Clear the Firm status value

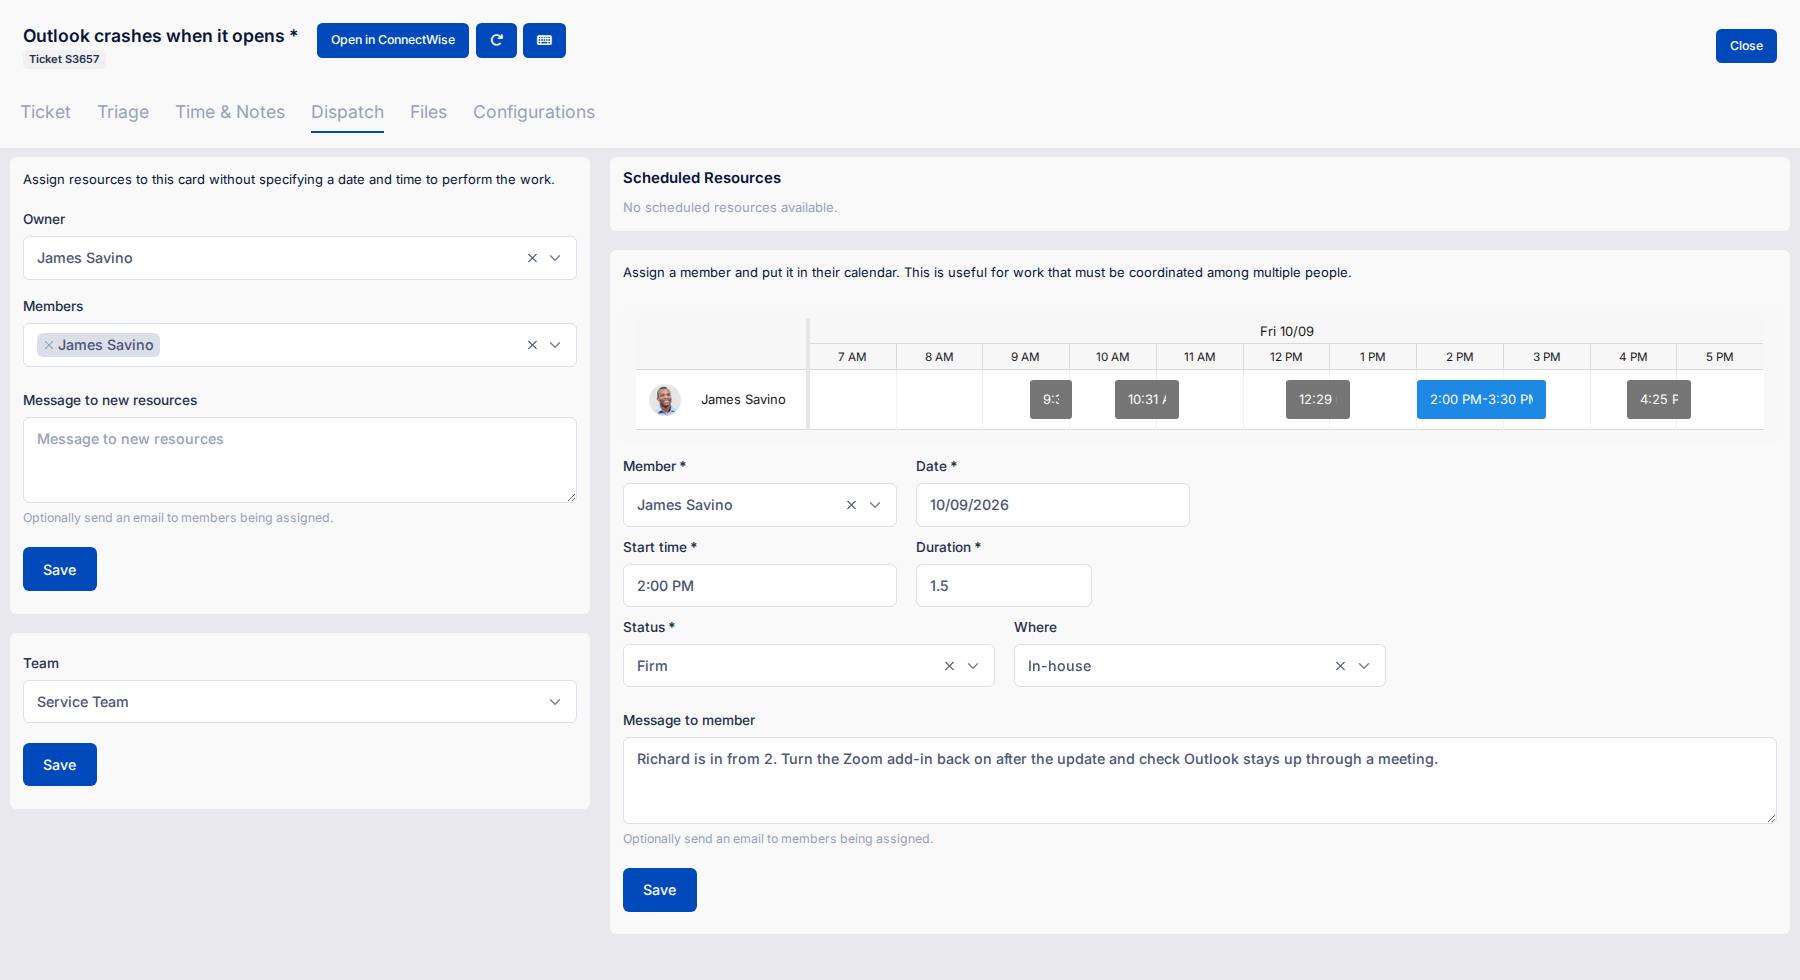point(949,666)
